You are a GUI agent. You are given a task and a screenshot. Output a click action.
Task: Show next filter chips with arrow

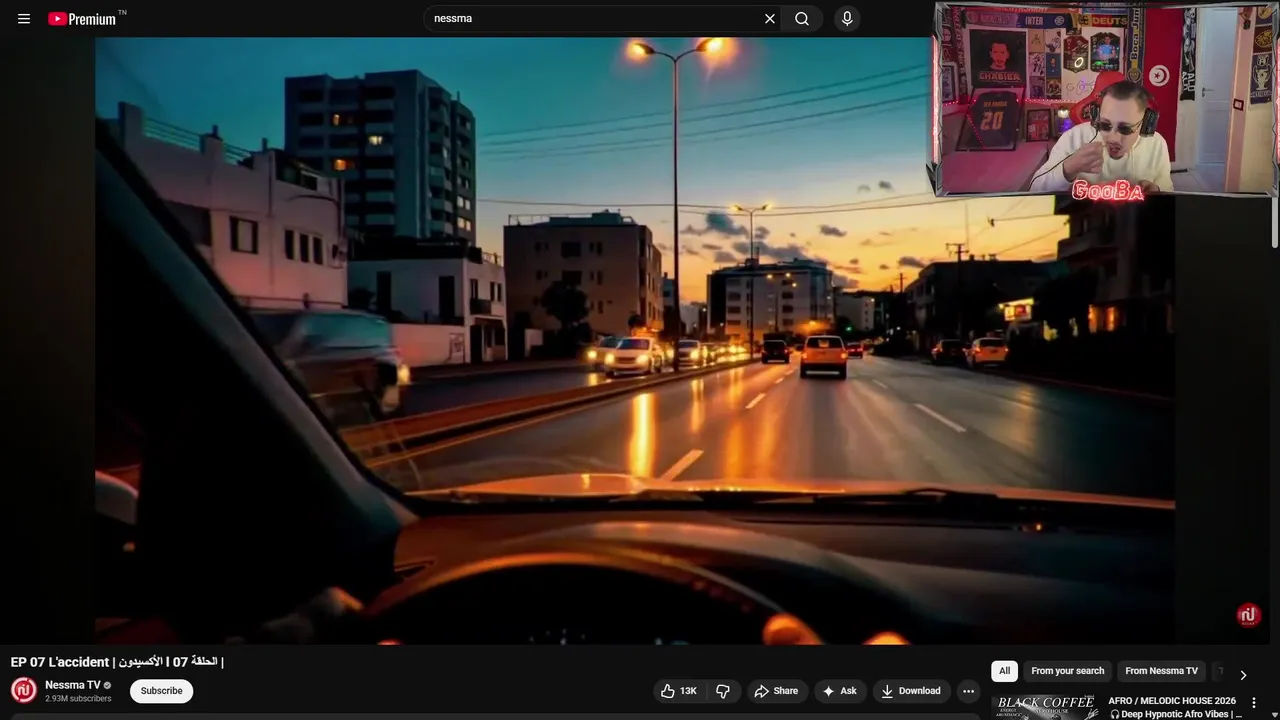point(1243,675)
